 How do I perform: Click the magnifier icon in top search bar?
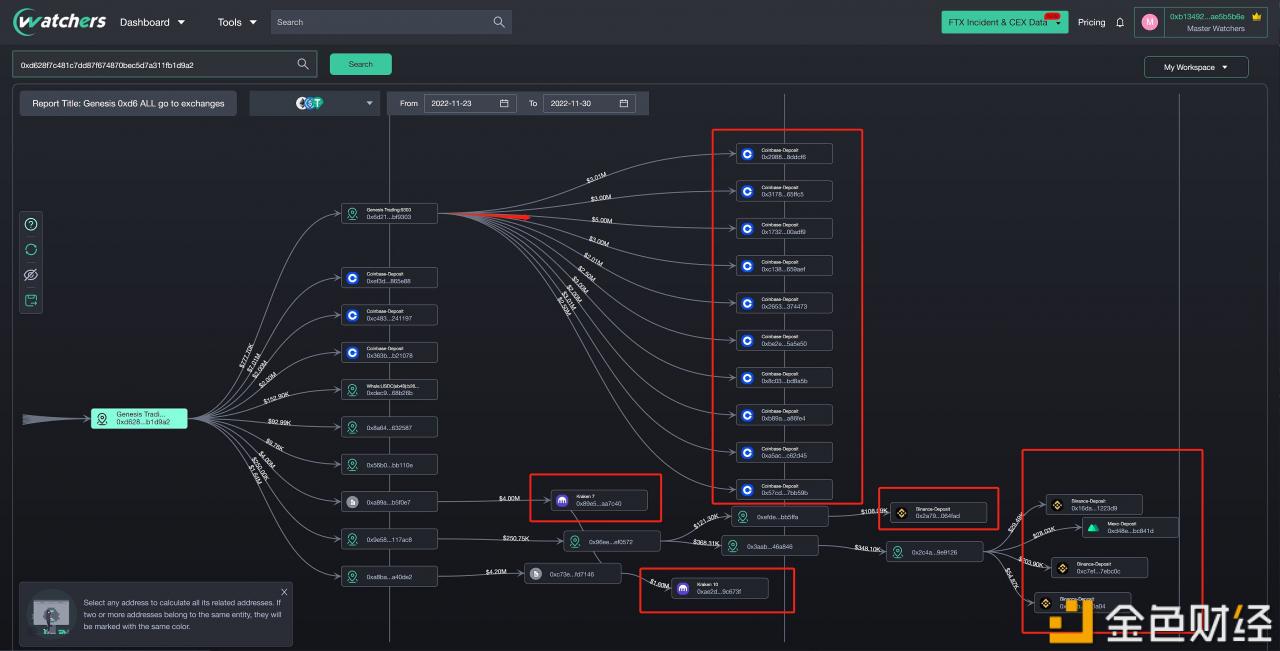click(499, 22)
